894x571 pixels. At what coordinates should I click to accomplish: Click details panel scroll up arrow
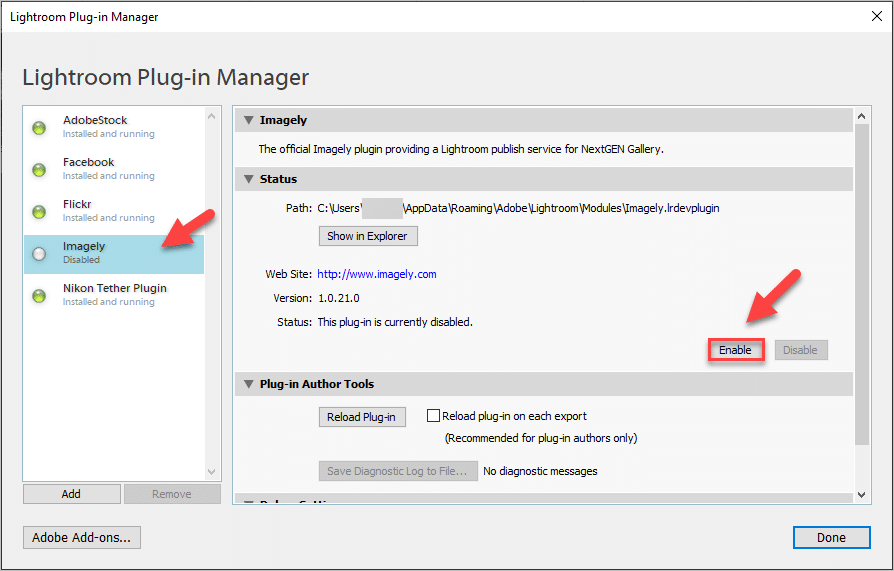click(x=862, y=116)
